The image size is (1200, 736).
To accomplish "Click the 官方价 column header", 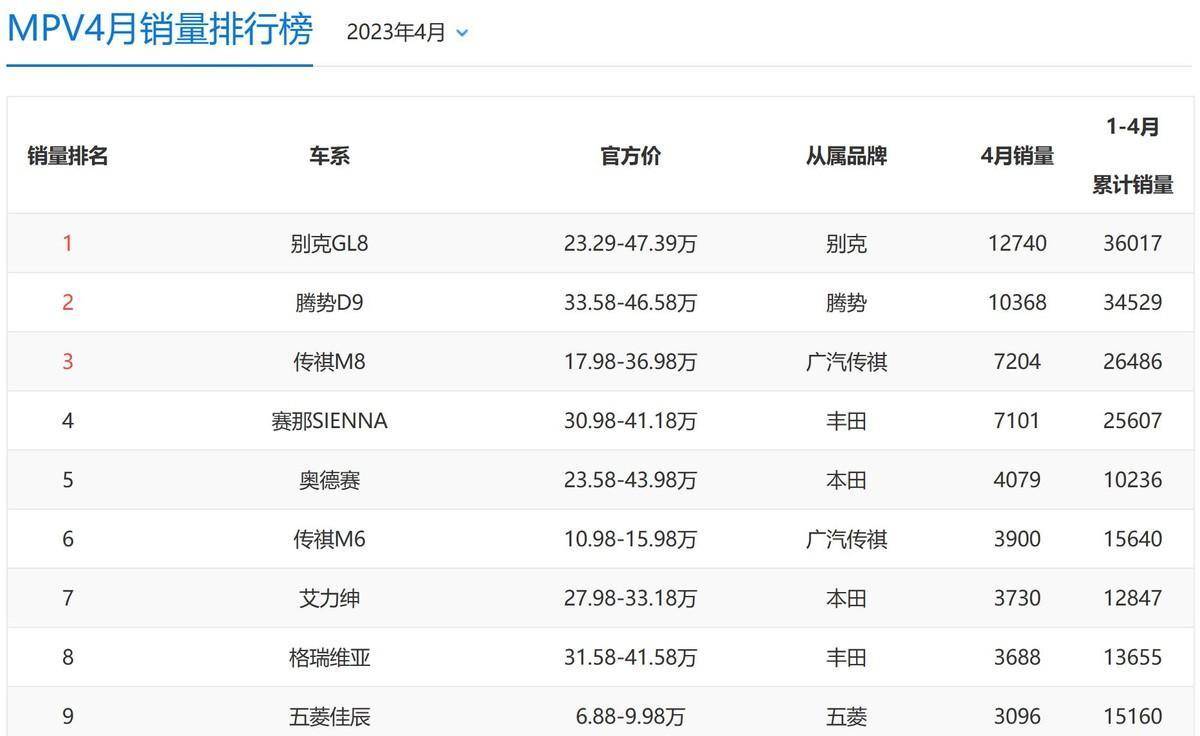I will click(630, 156).
